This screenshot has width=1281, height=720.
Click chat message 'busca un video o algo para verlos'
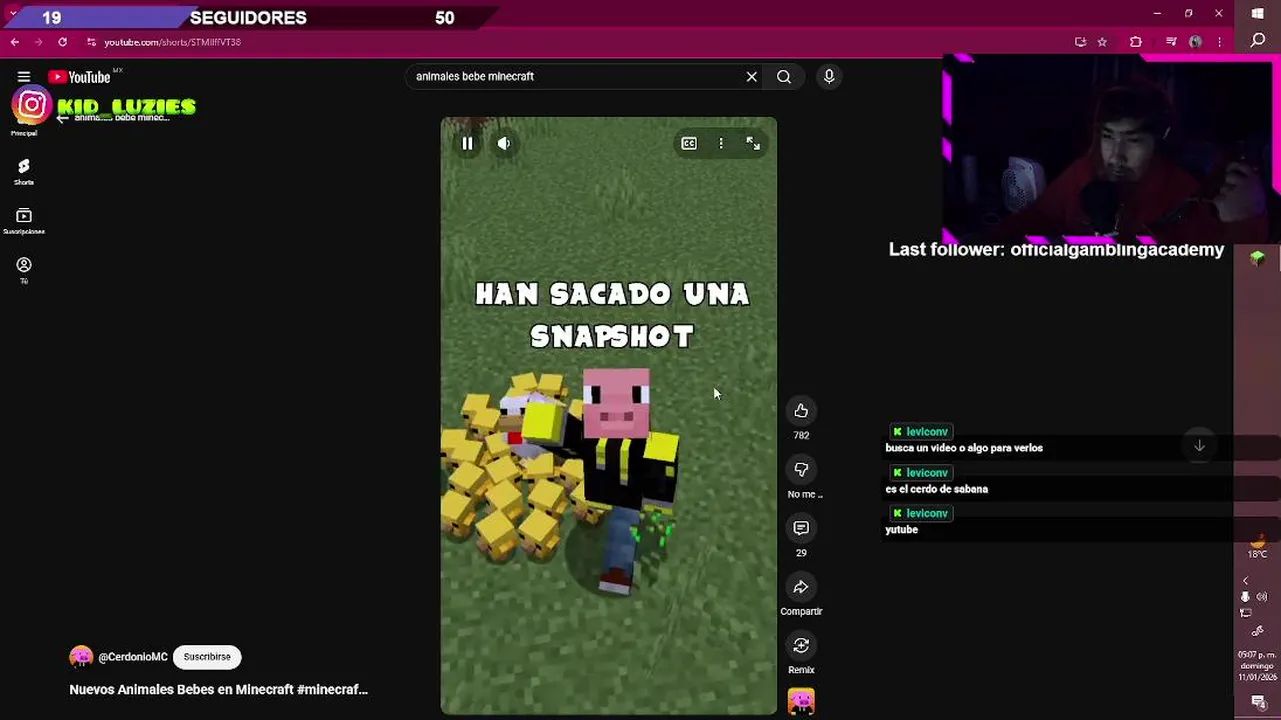click(964, 448)
